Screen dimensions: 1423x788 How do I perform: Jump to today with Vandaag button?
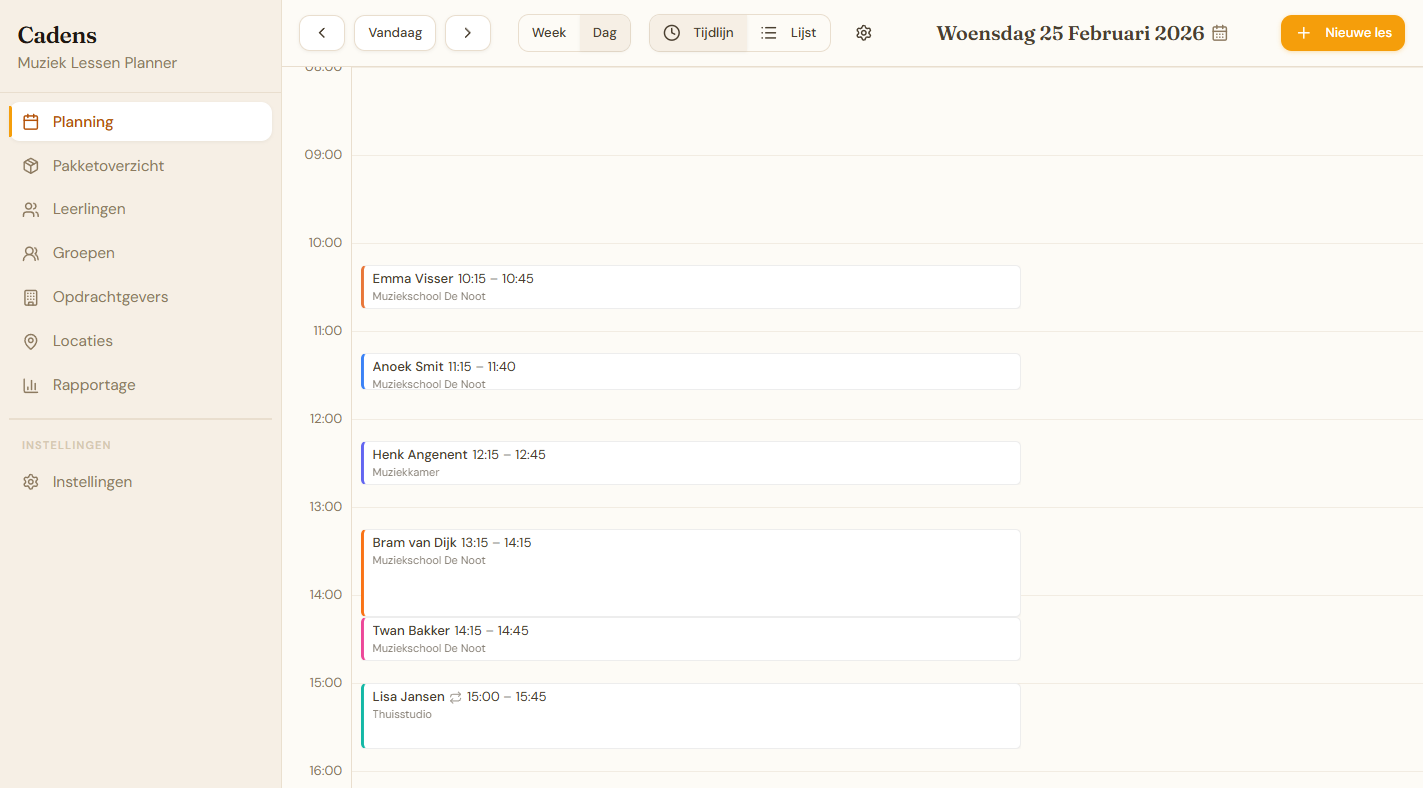[x=395, y=33]
